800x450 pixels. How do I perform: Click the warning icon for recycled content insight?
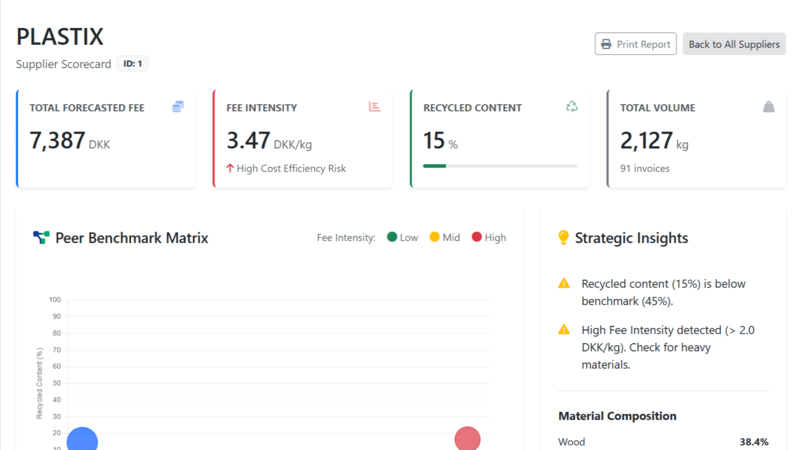point(564,284)
